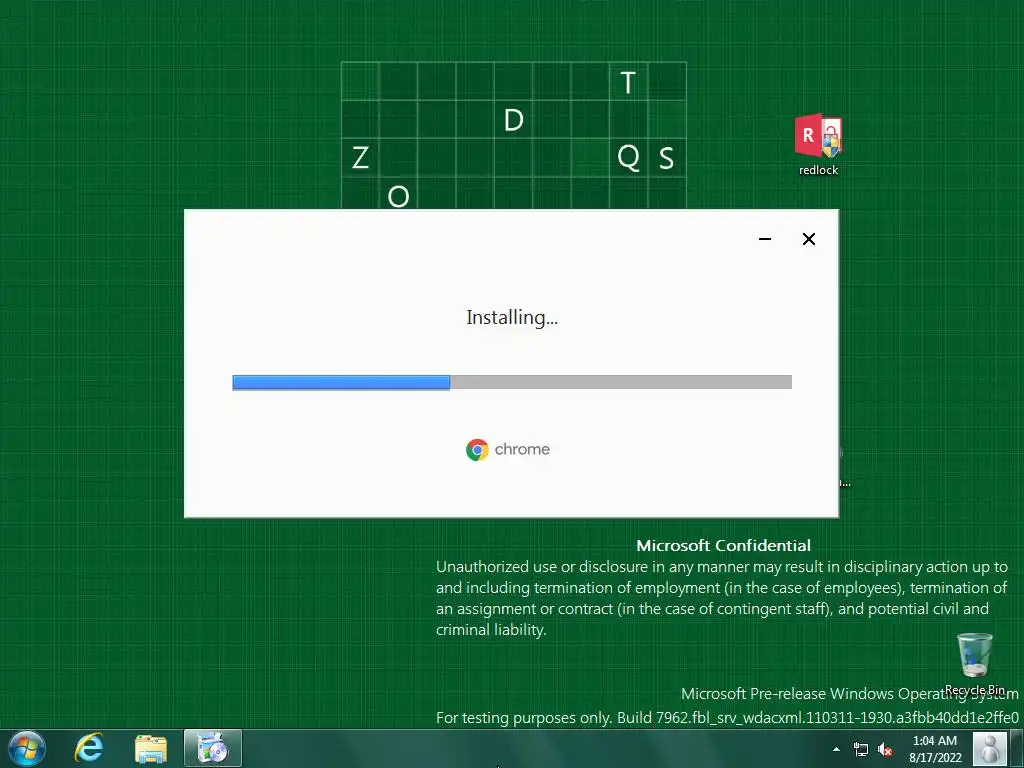Click the 'chrome' wordmark text
The image size is (1024, 768).
tap(522, 449)
